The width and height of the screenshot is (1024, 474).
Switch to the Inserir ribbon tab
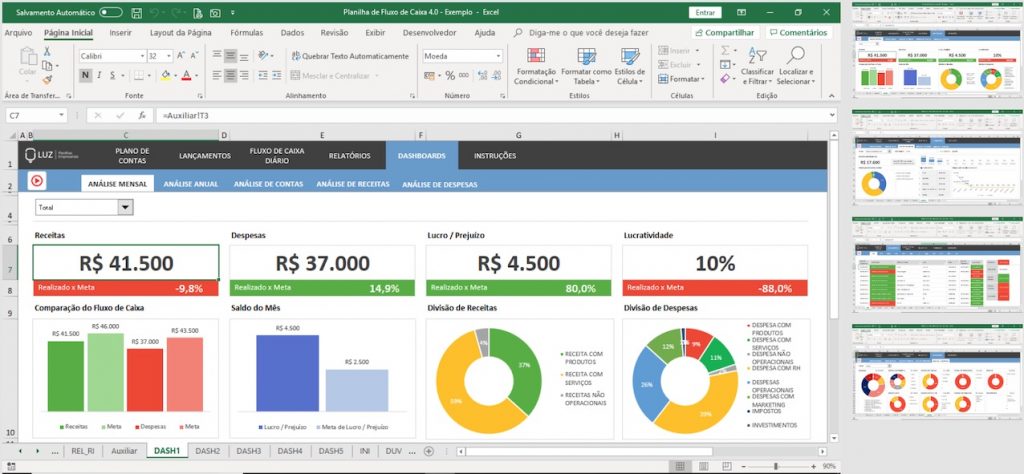pyautogui.click(x=120, y=33)
